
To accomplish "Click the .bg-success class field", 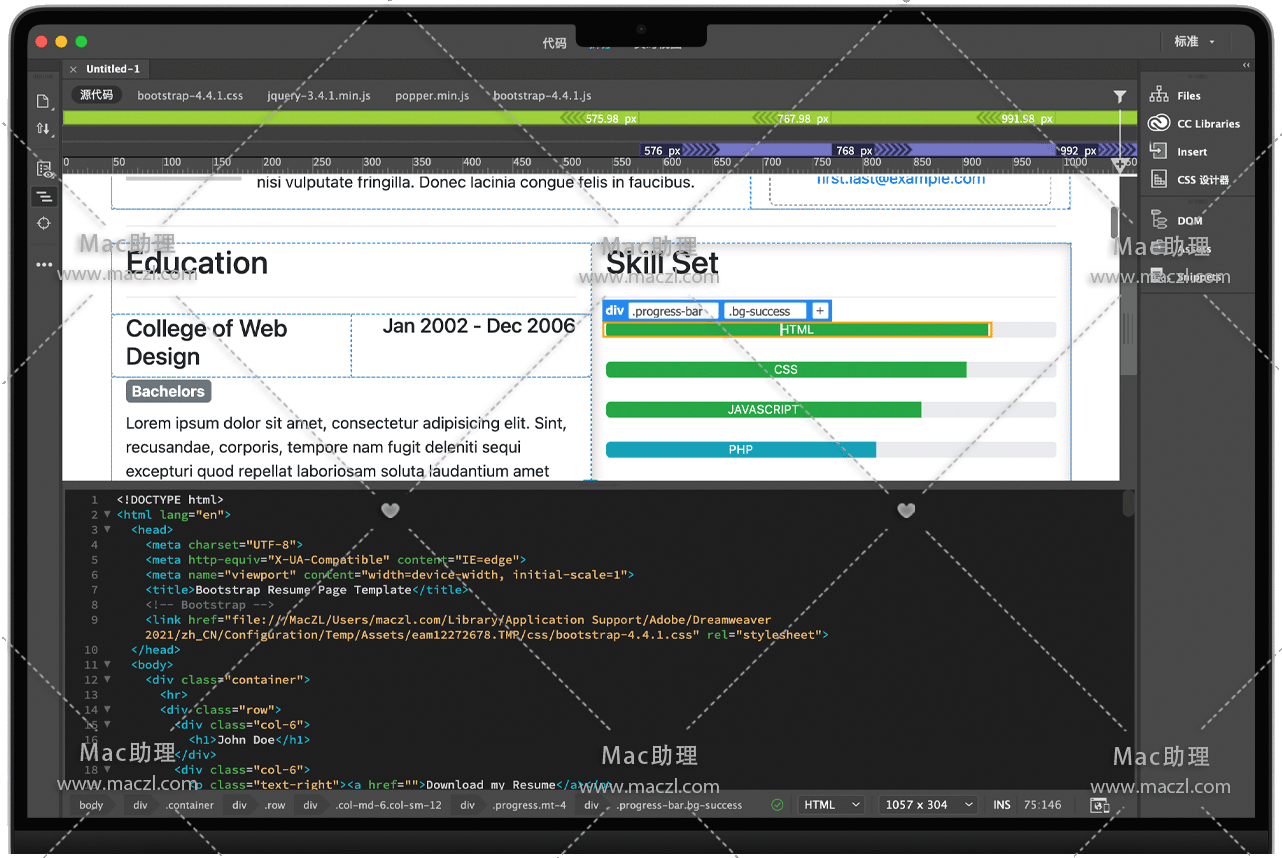I will click(x=764, y=311).
